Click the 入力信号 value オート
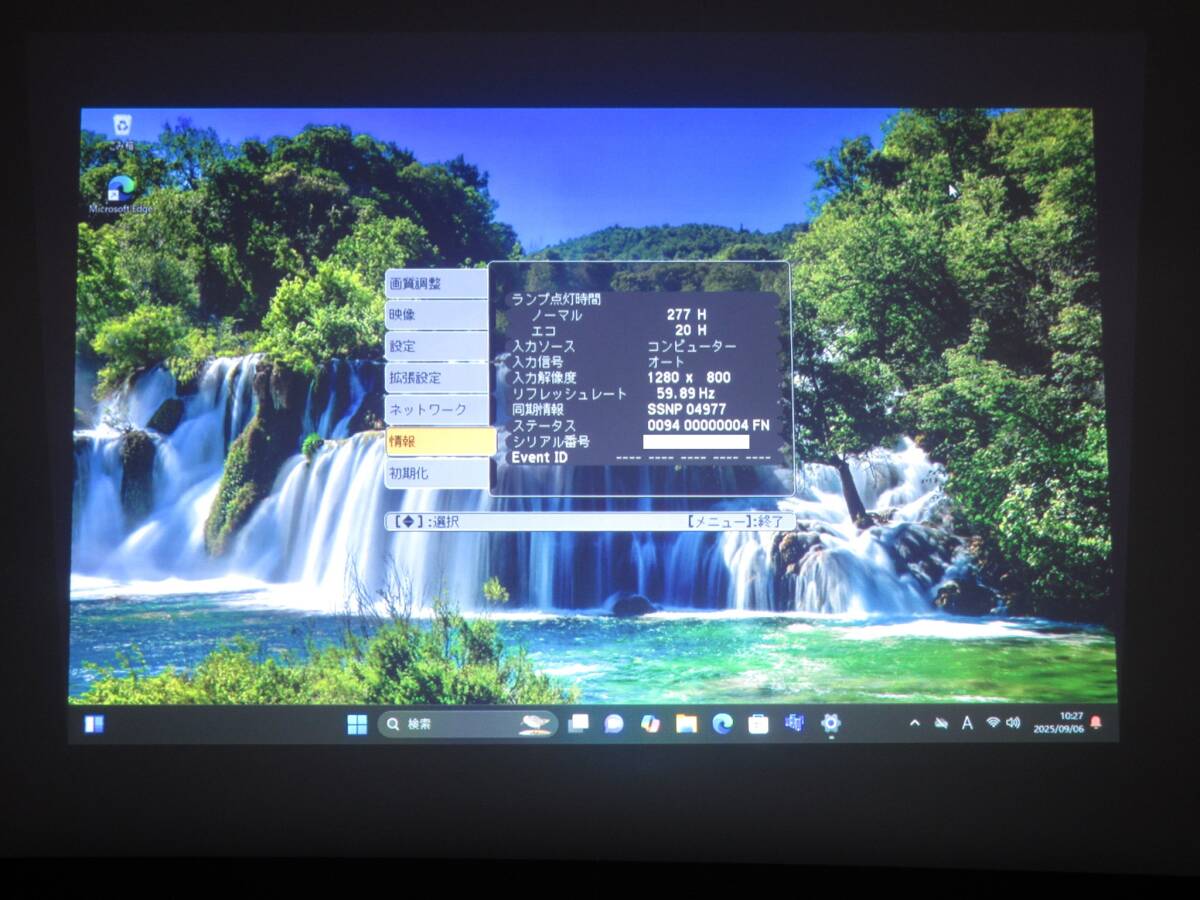Screen dimensions: 1200x900 pos(666,362)
